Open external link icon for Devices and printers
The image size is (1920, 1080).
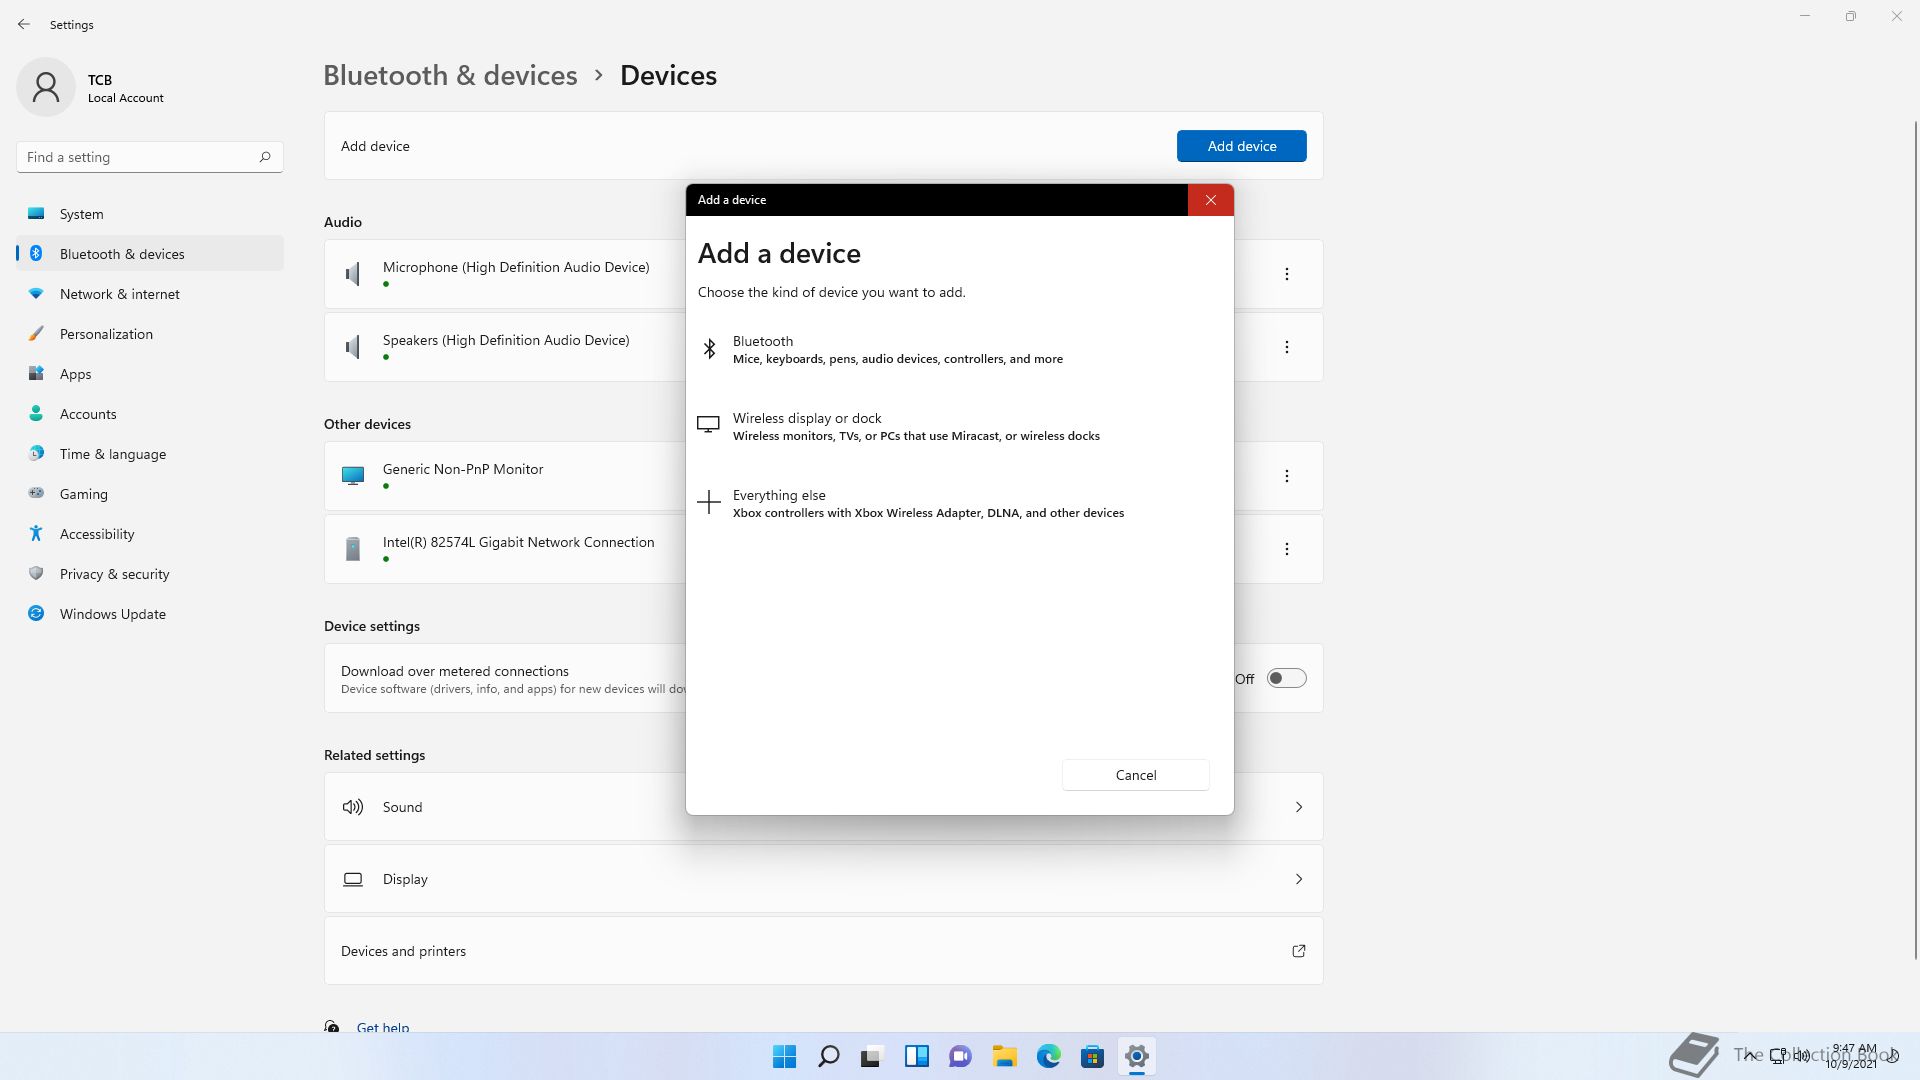pos(1298,951)
